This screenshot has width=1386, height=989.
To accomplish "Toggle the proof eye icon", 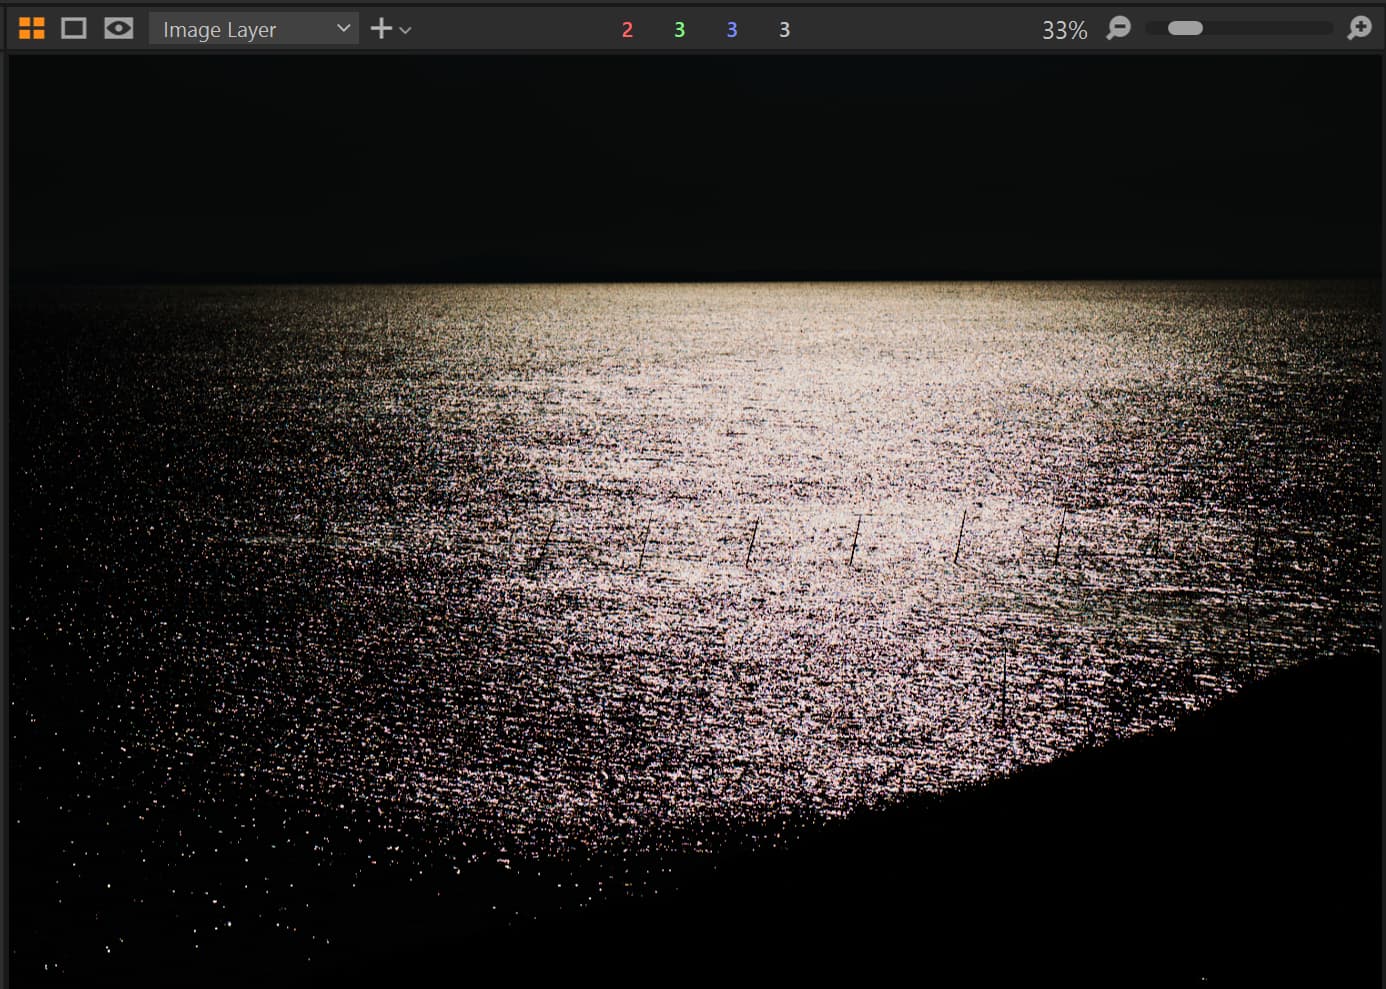I will (x=118, y=29).
